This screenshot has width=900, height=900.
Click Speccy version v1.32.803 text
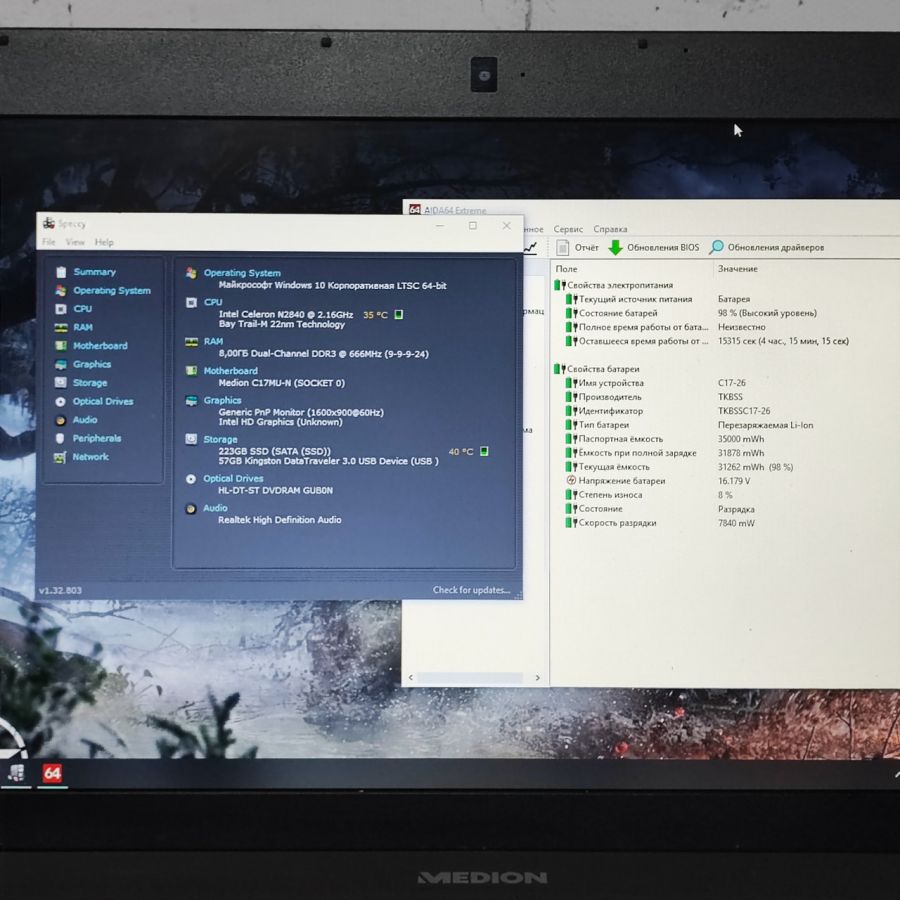(x=60, y=591)
